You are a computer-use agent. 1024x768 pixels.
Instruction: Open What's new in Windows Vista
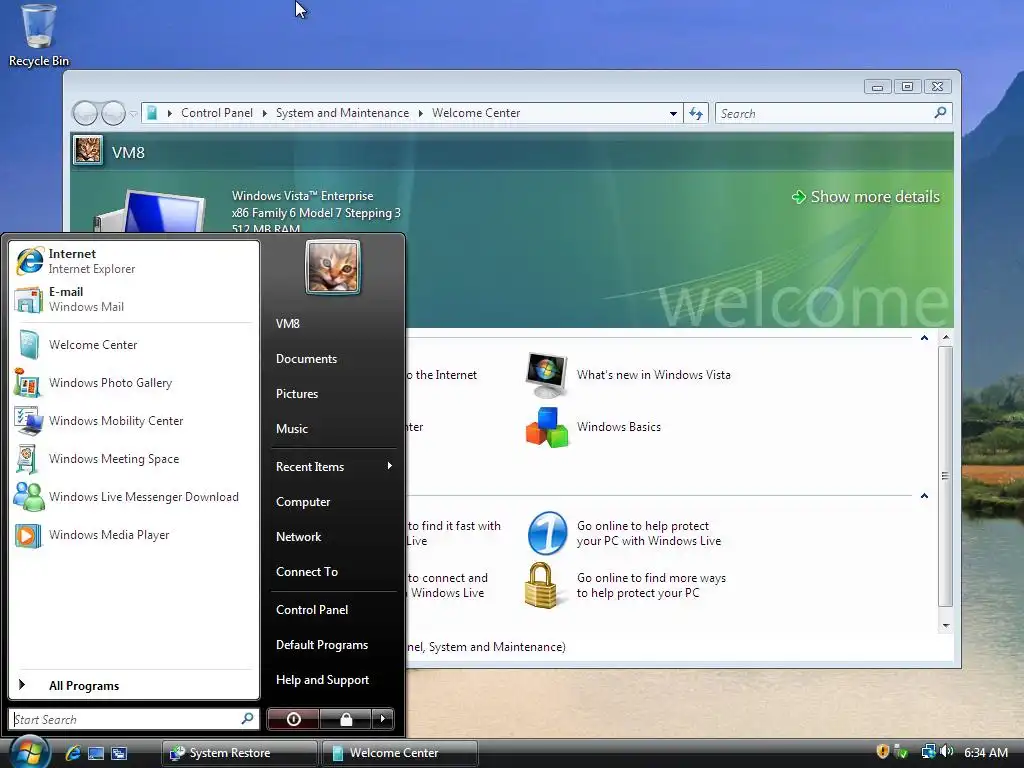point(628,375)
